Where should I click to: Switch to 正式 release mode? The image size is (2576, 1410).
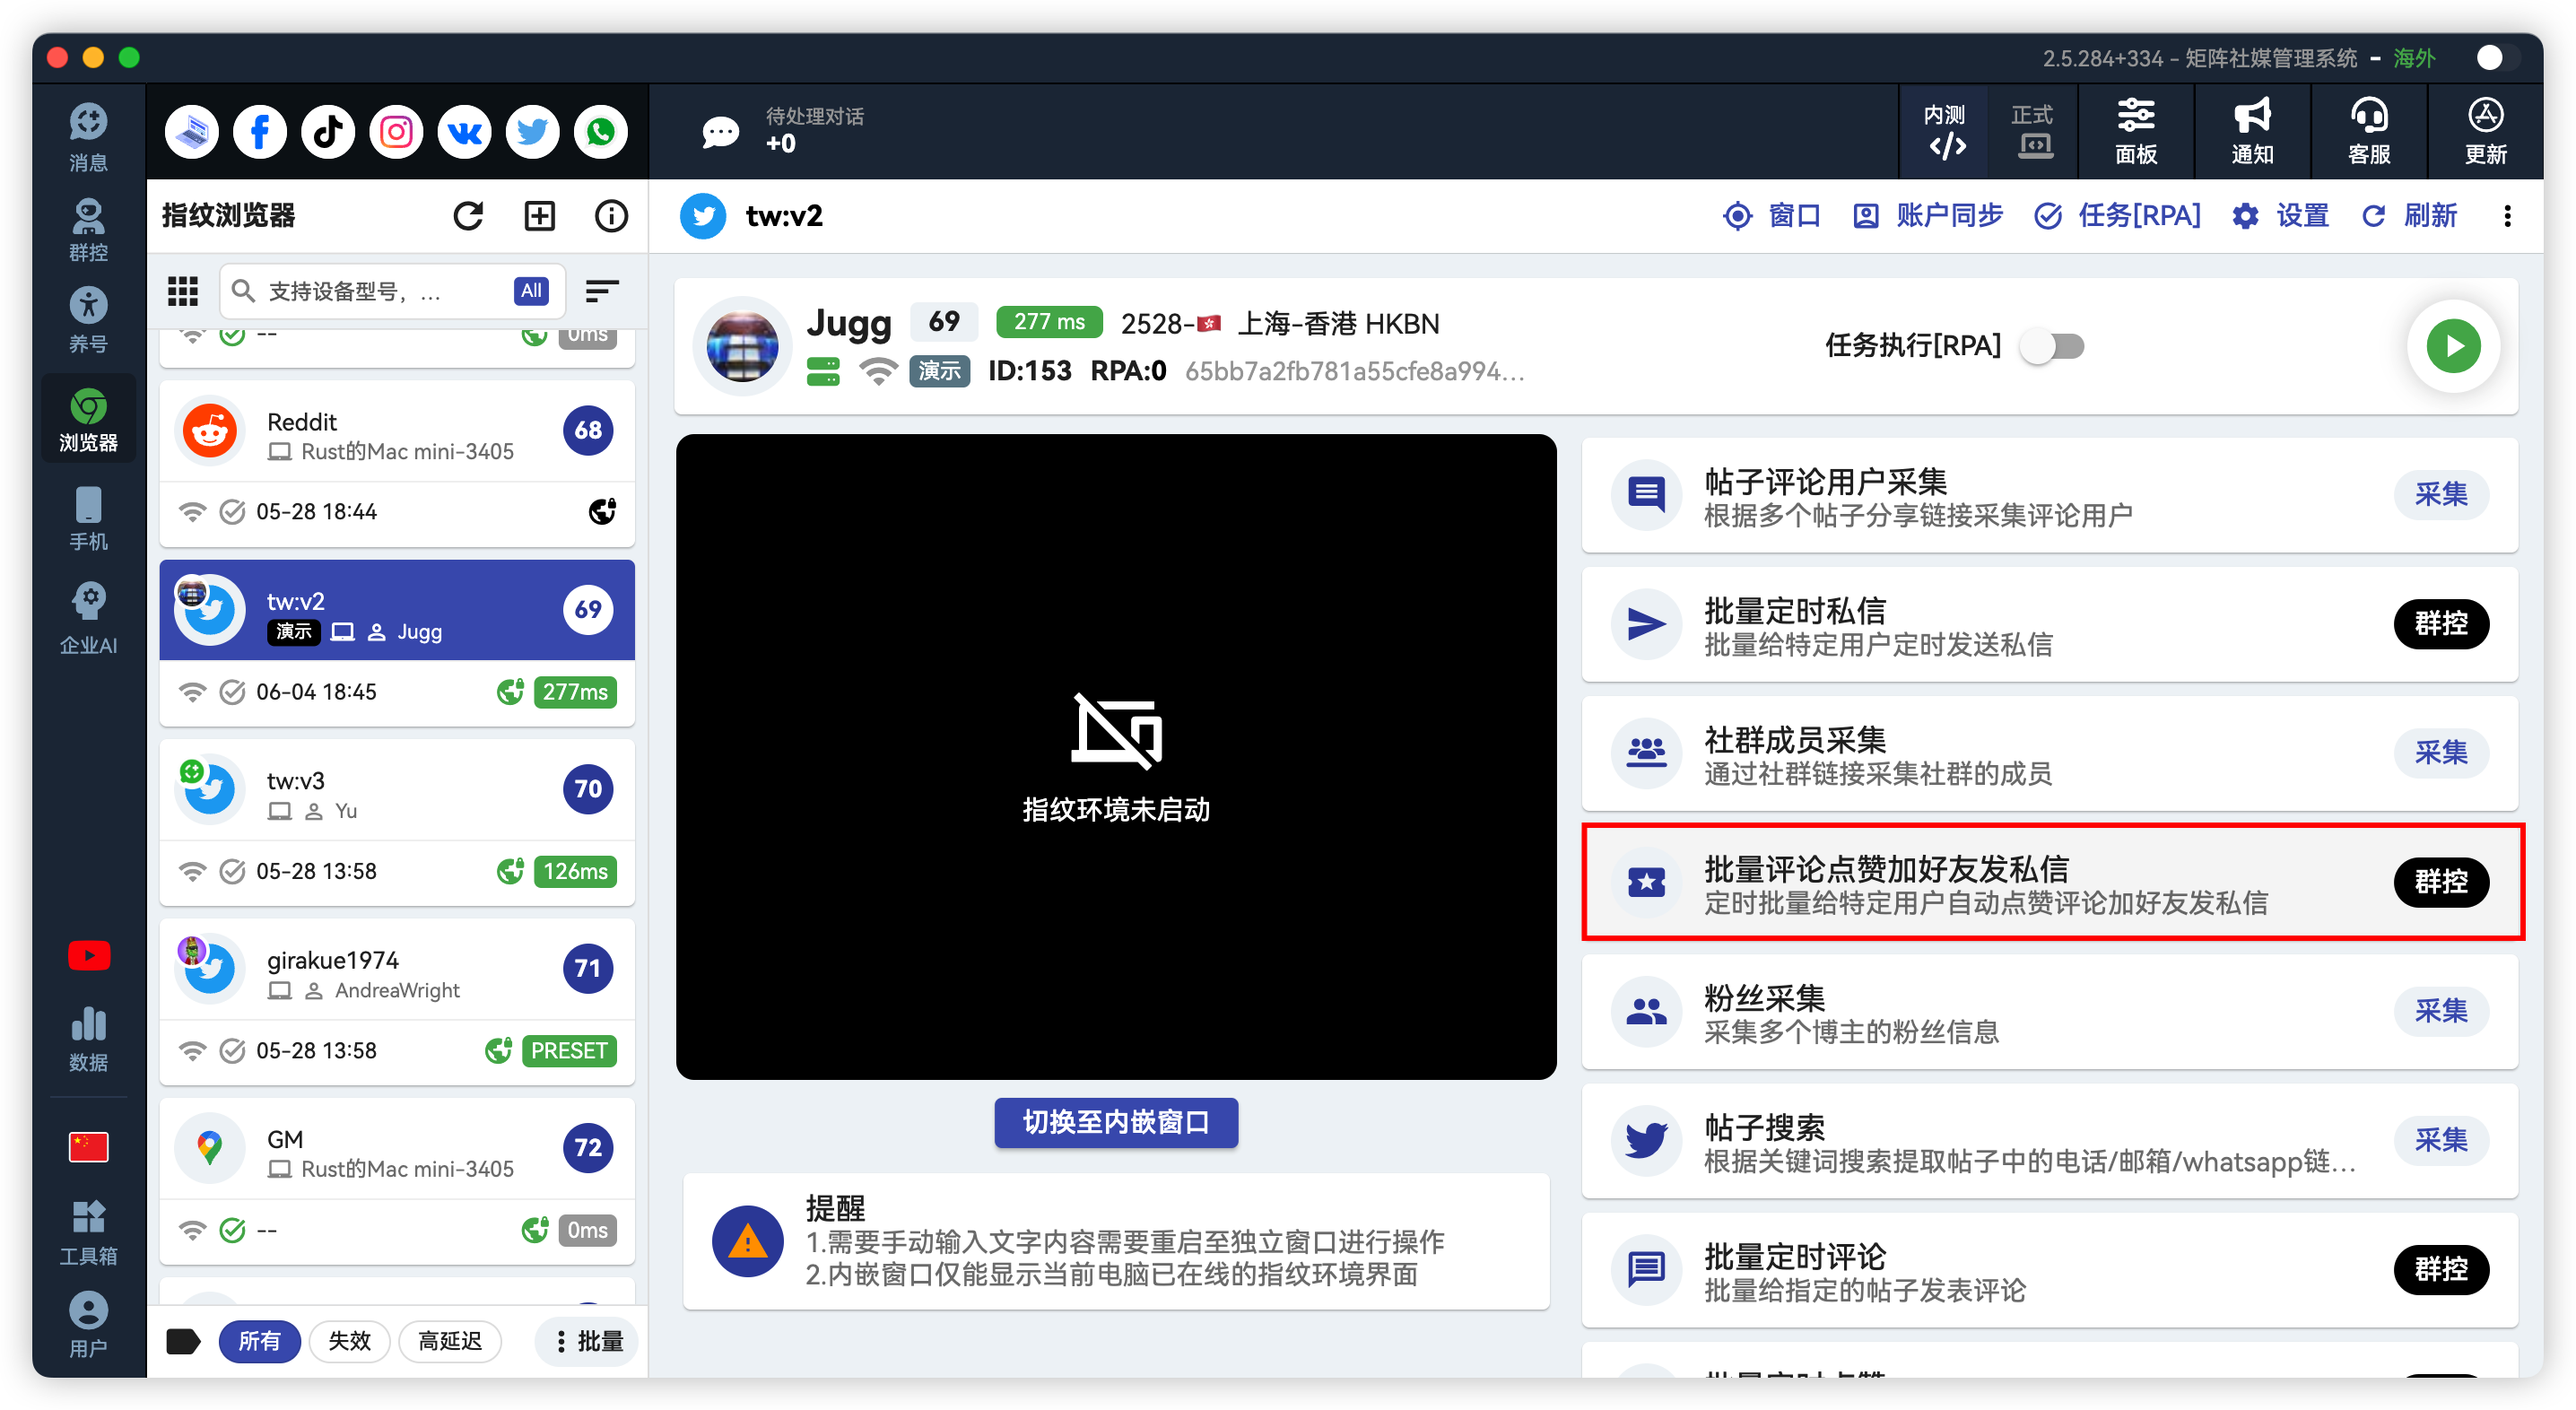tap(2032, 132)
